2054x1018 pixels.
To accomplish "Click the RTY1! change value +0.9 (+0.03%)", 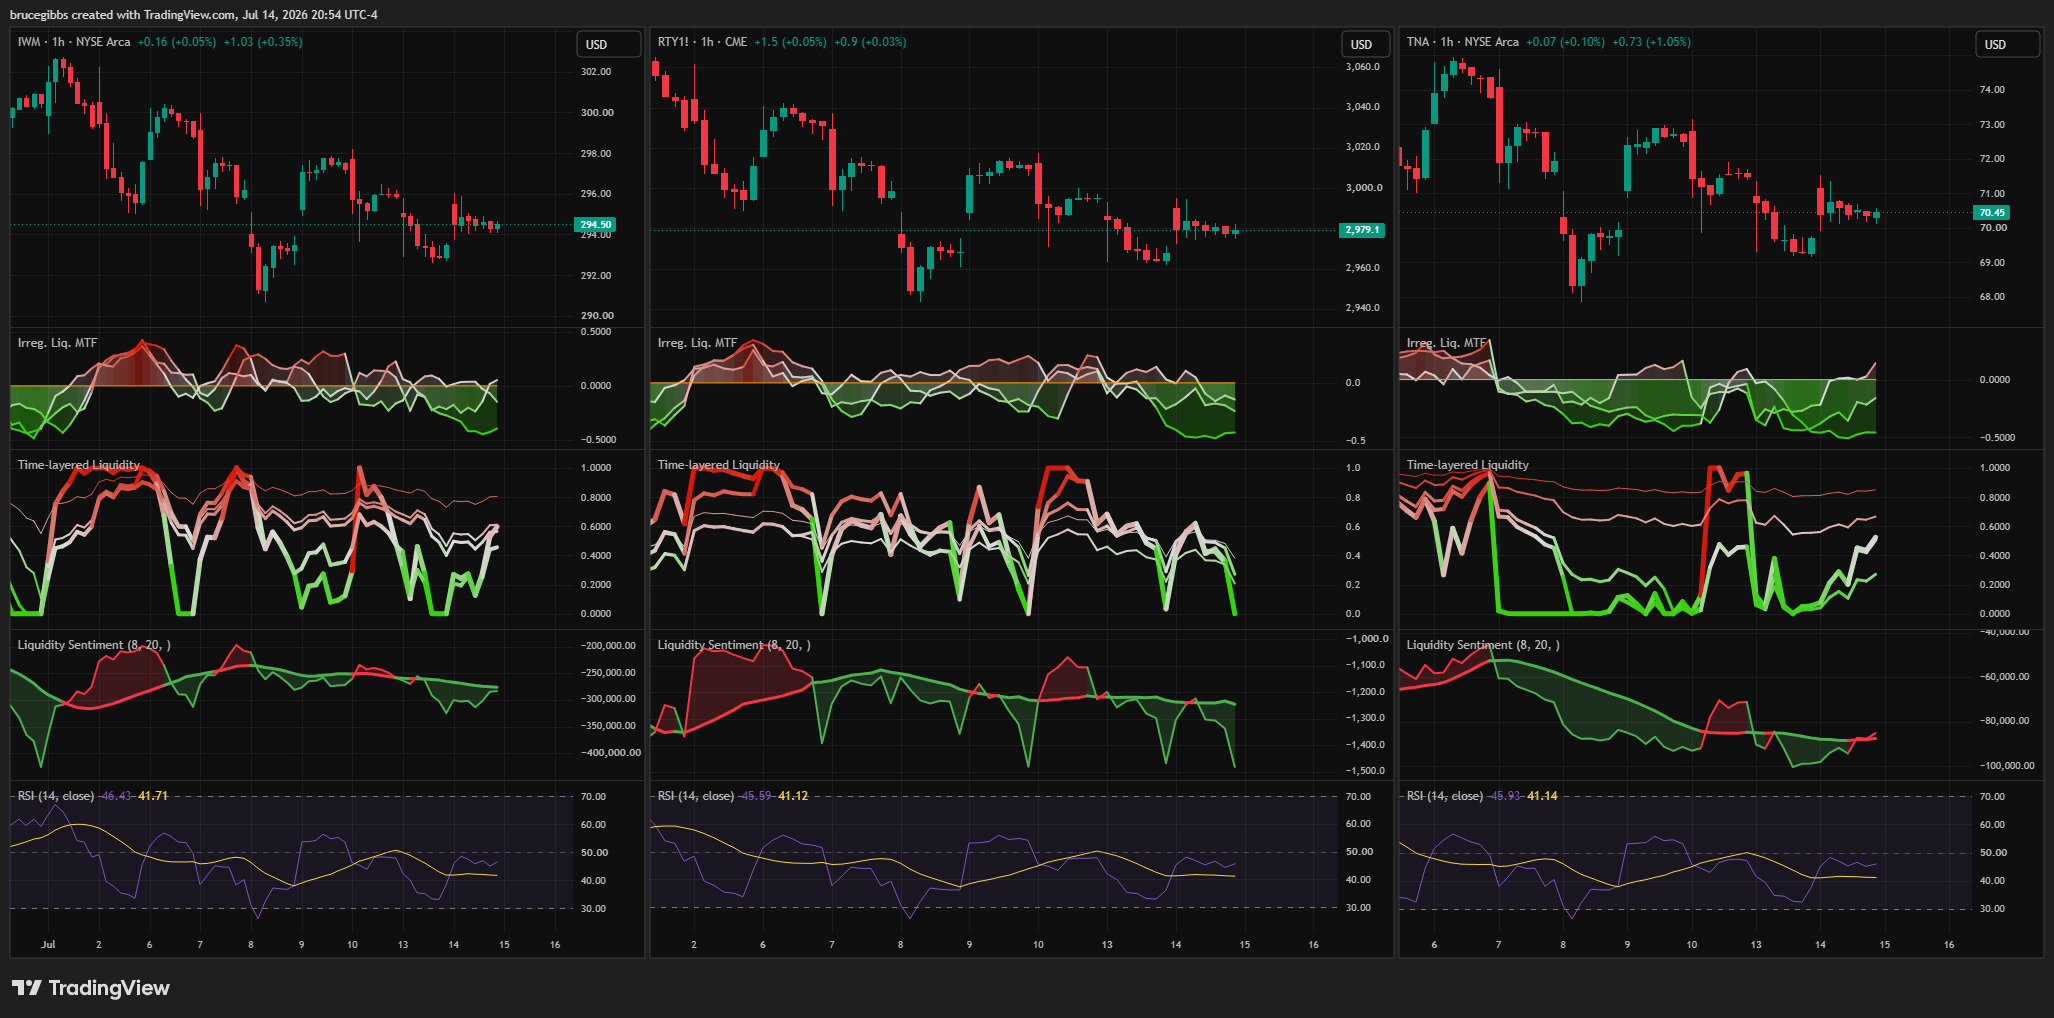I will 870,42.
